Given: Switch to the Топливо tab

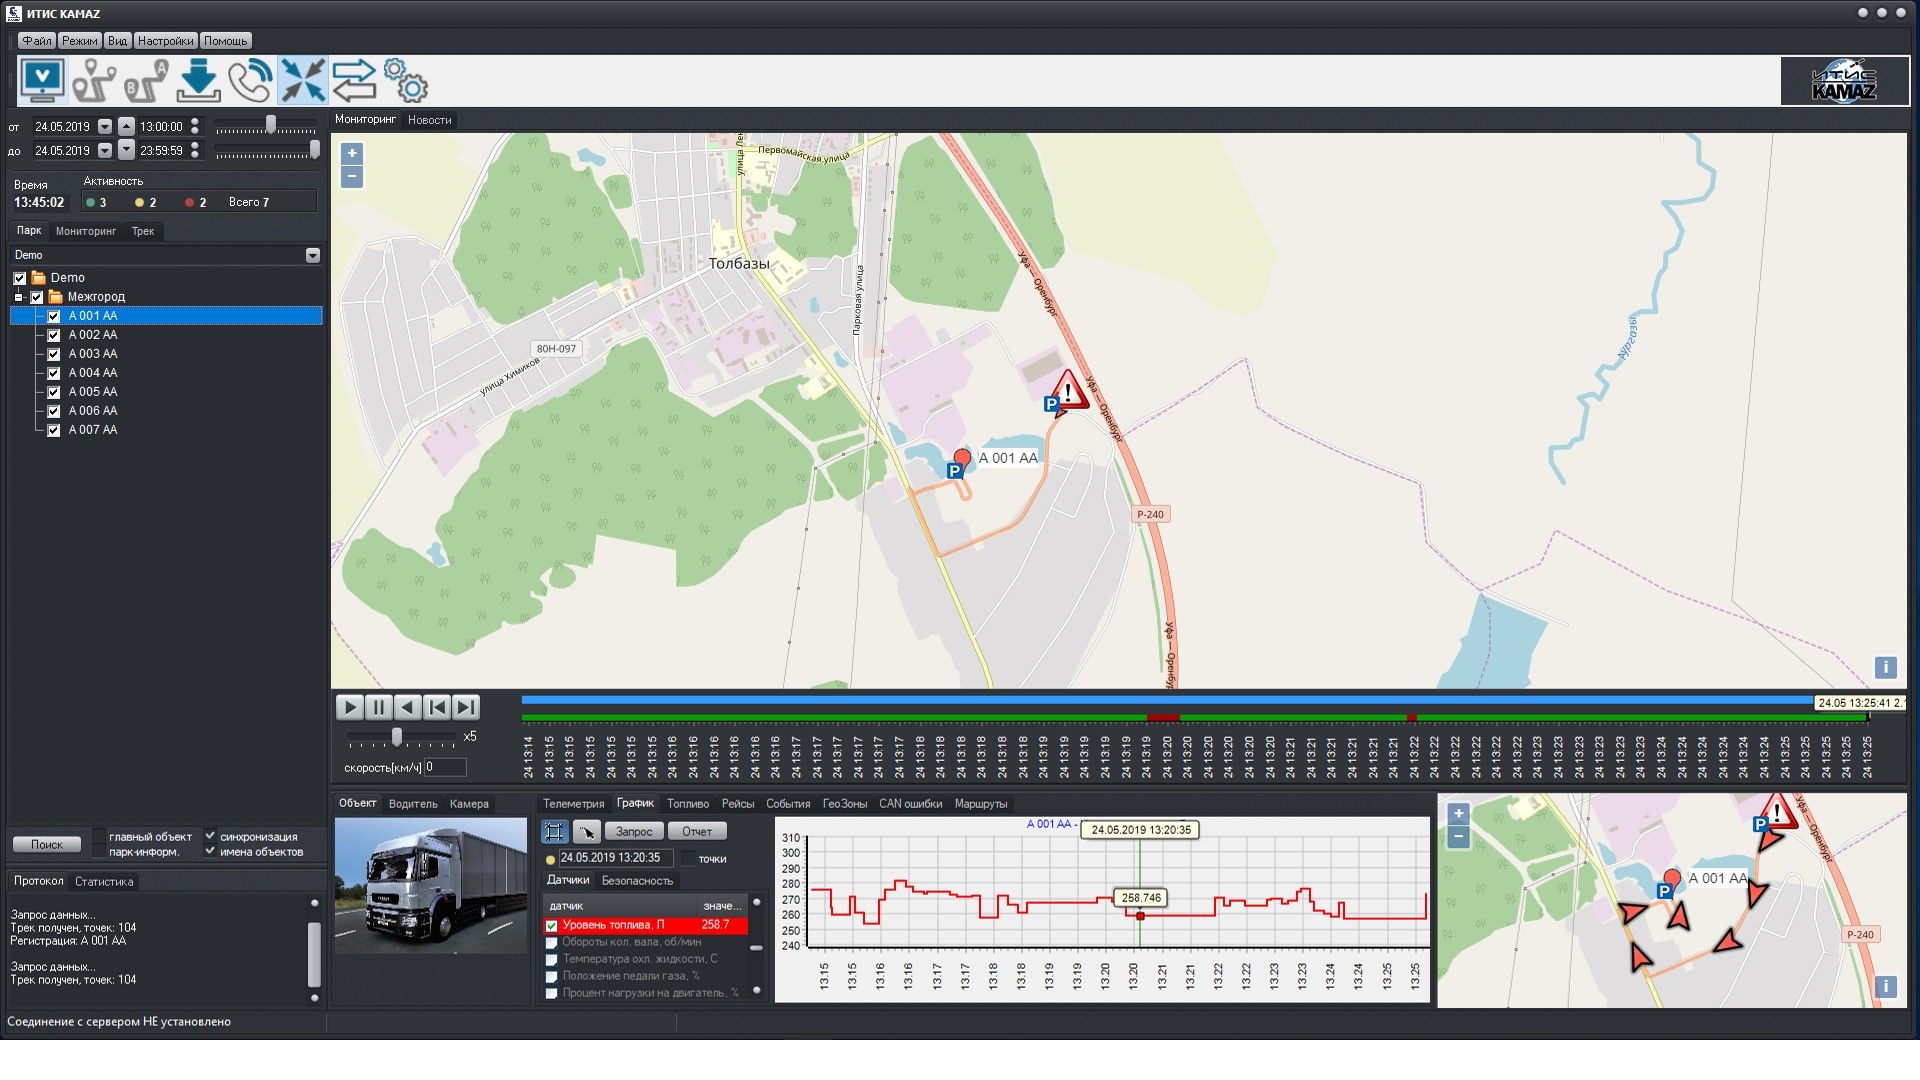Looking at the screenshot, I should 688,804.
